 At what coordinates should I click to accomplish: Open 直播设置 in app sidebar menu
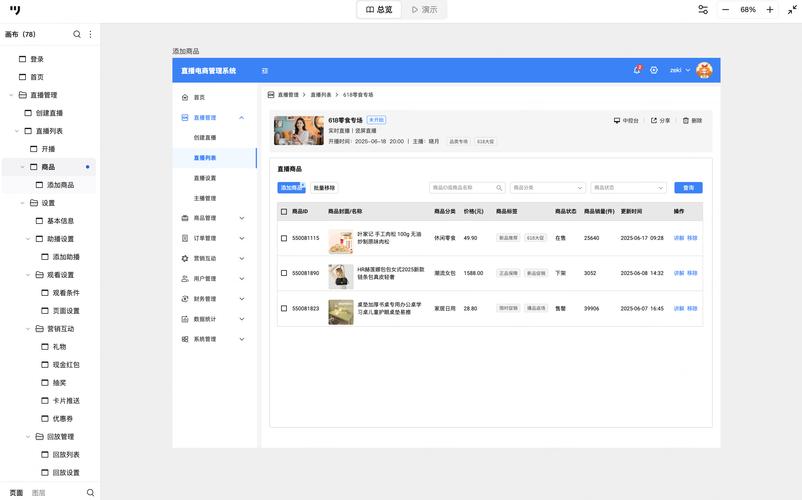click(x=205, y=178)
